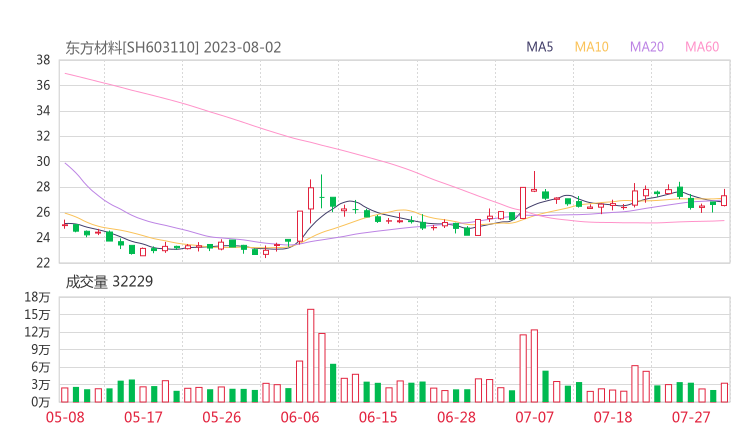Image resolution: width=740 pixels, height=440 pixels.
Task: Click the 24 price axis label
Action: [x=43, y=237]
